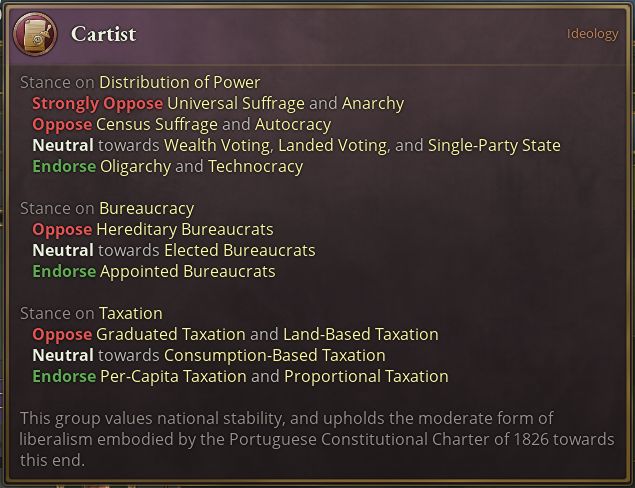Image resolution: width=635 pixels, height=488 pixels.
Task: Click the Land-Based Taxation link
Action: (360, 334)
